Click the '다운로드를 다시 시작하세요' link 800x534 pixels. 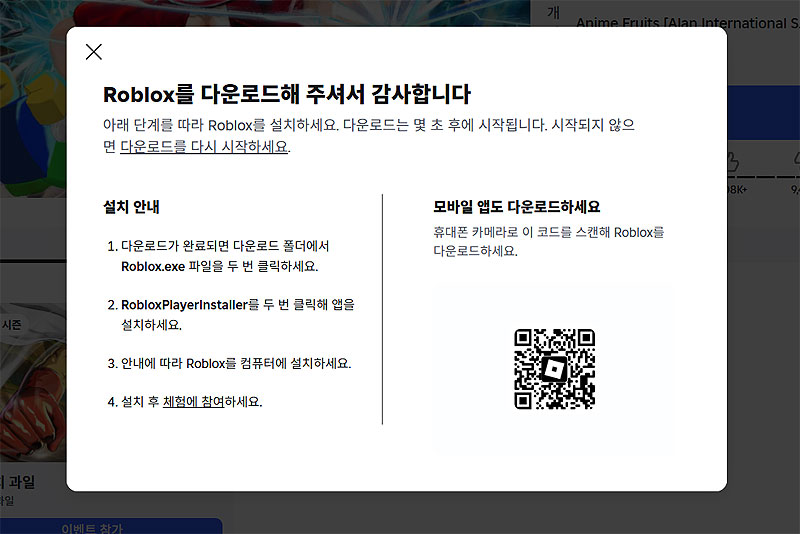pyautogui.click(x=204, y=146)
